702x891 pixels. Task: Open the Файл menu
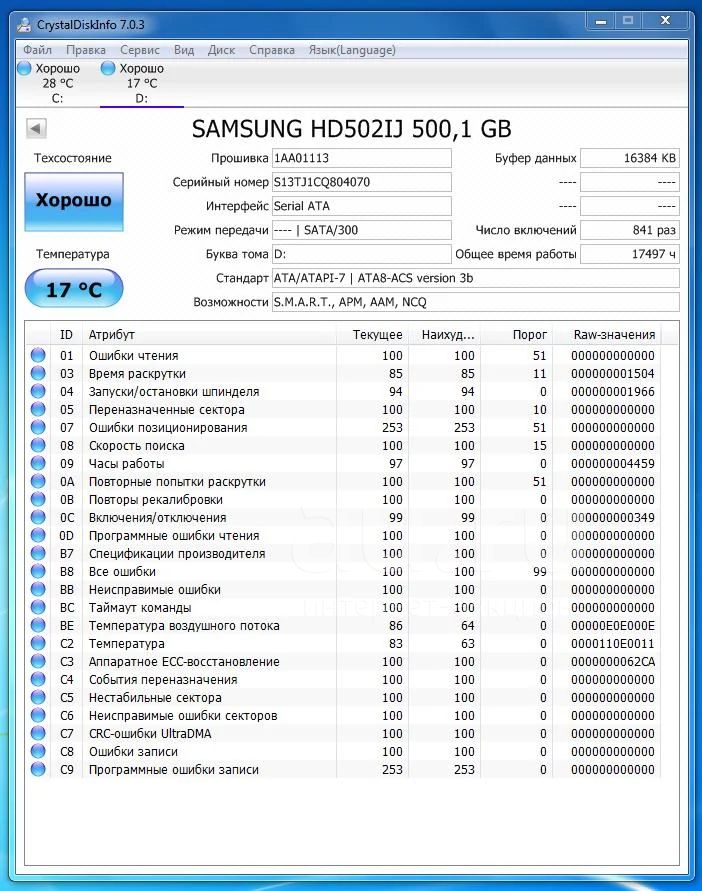[x=37, y=50]
